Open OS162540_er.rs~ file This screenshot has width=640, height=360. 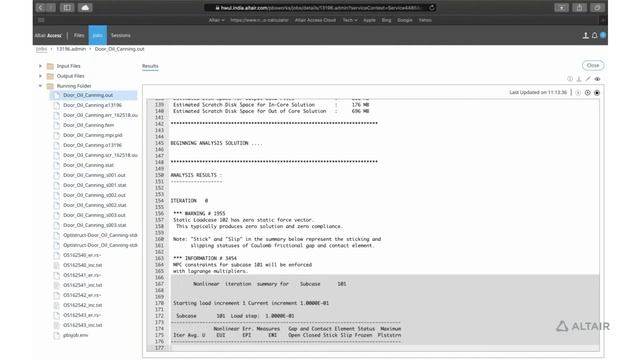click(x=82, y=255)
